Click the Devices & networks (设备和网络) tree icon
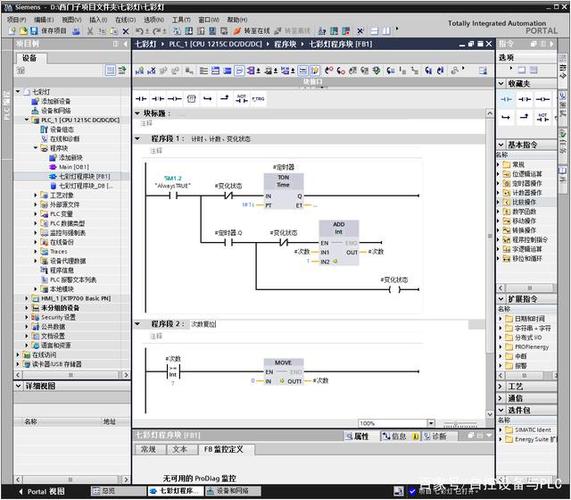Viewport: 571px width, 500px height. click(35, 110)
